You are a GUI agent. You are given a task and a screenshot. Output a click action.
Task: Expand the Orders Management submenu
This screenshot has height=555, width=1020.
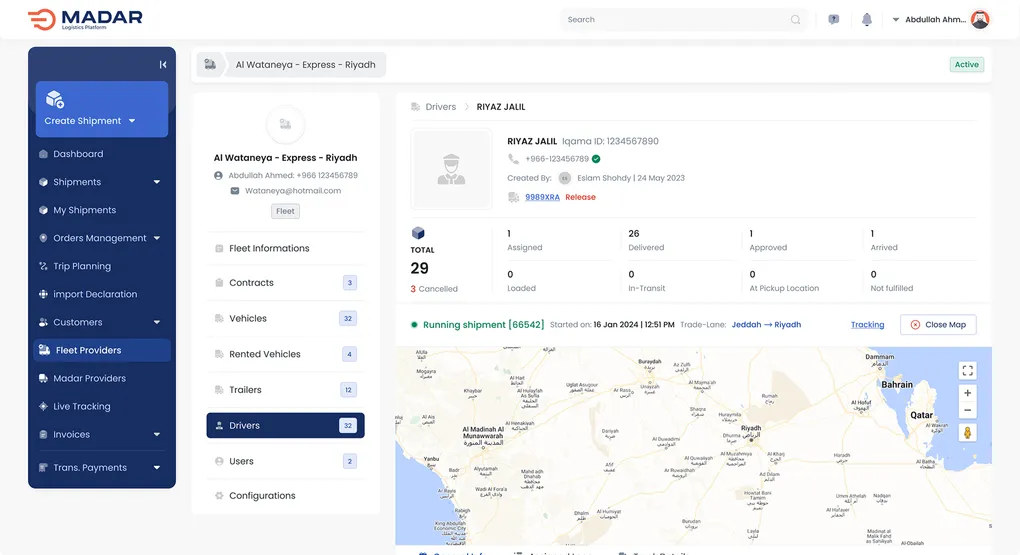(156, 238)
